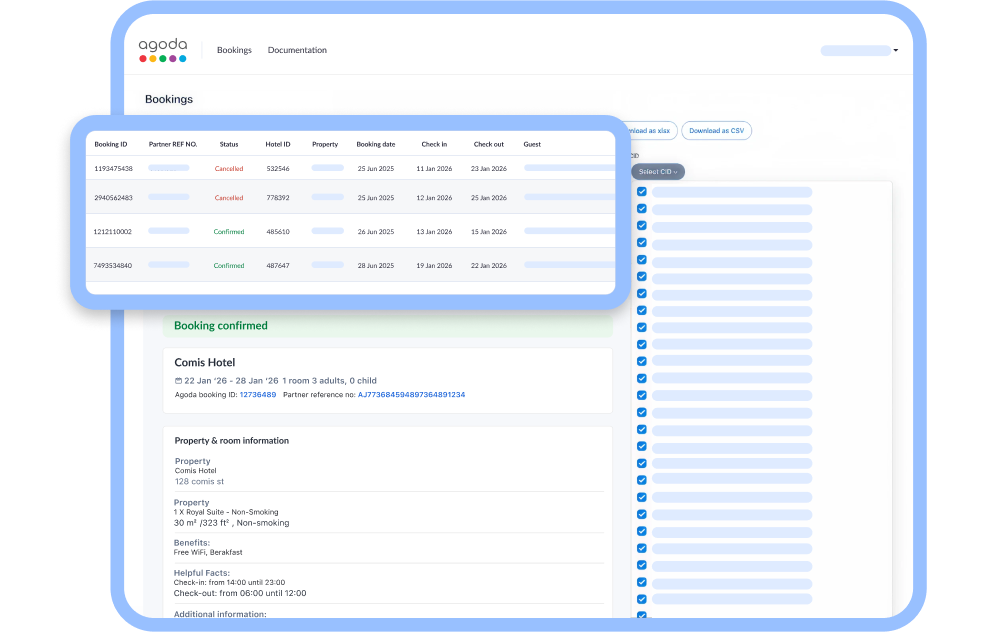Click the address 128 comis st
1000x632 pixels.
point(199,481)
